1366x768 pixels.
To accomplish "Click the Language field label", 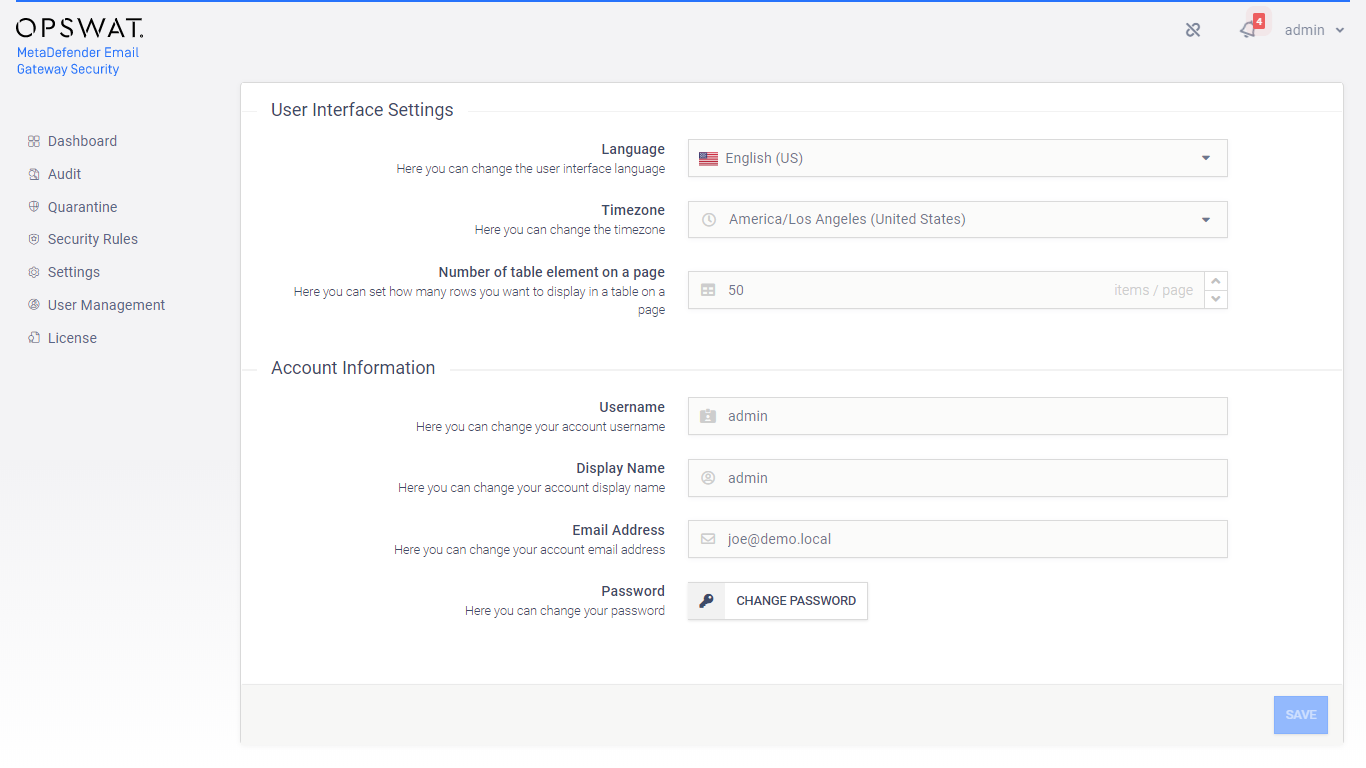I will [633, 149].
